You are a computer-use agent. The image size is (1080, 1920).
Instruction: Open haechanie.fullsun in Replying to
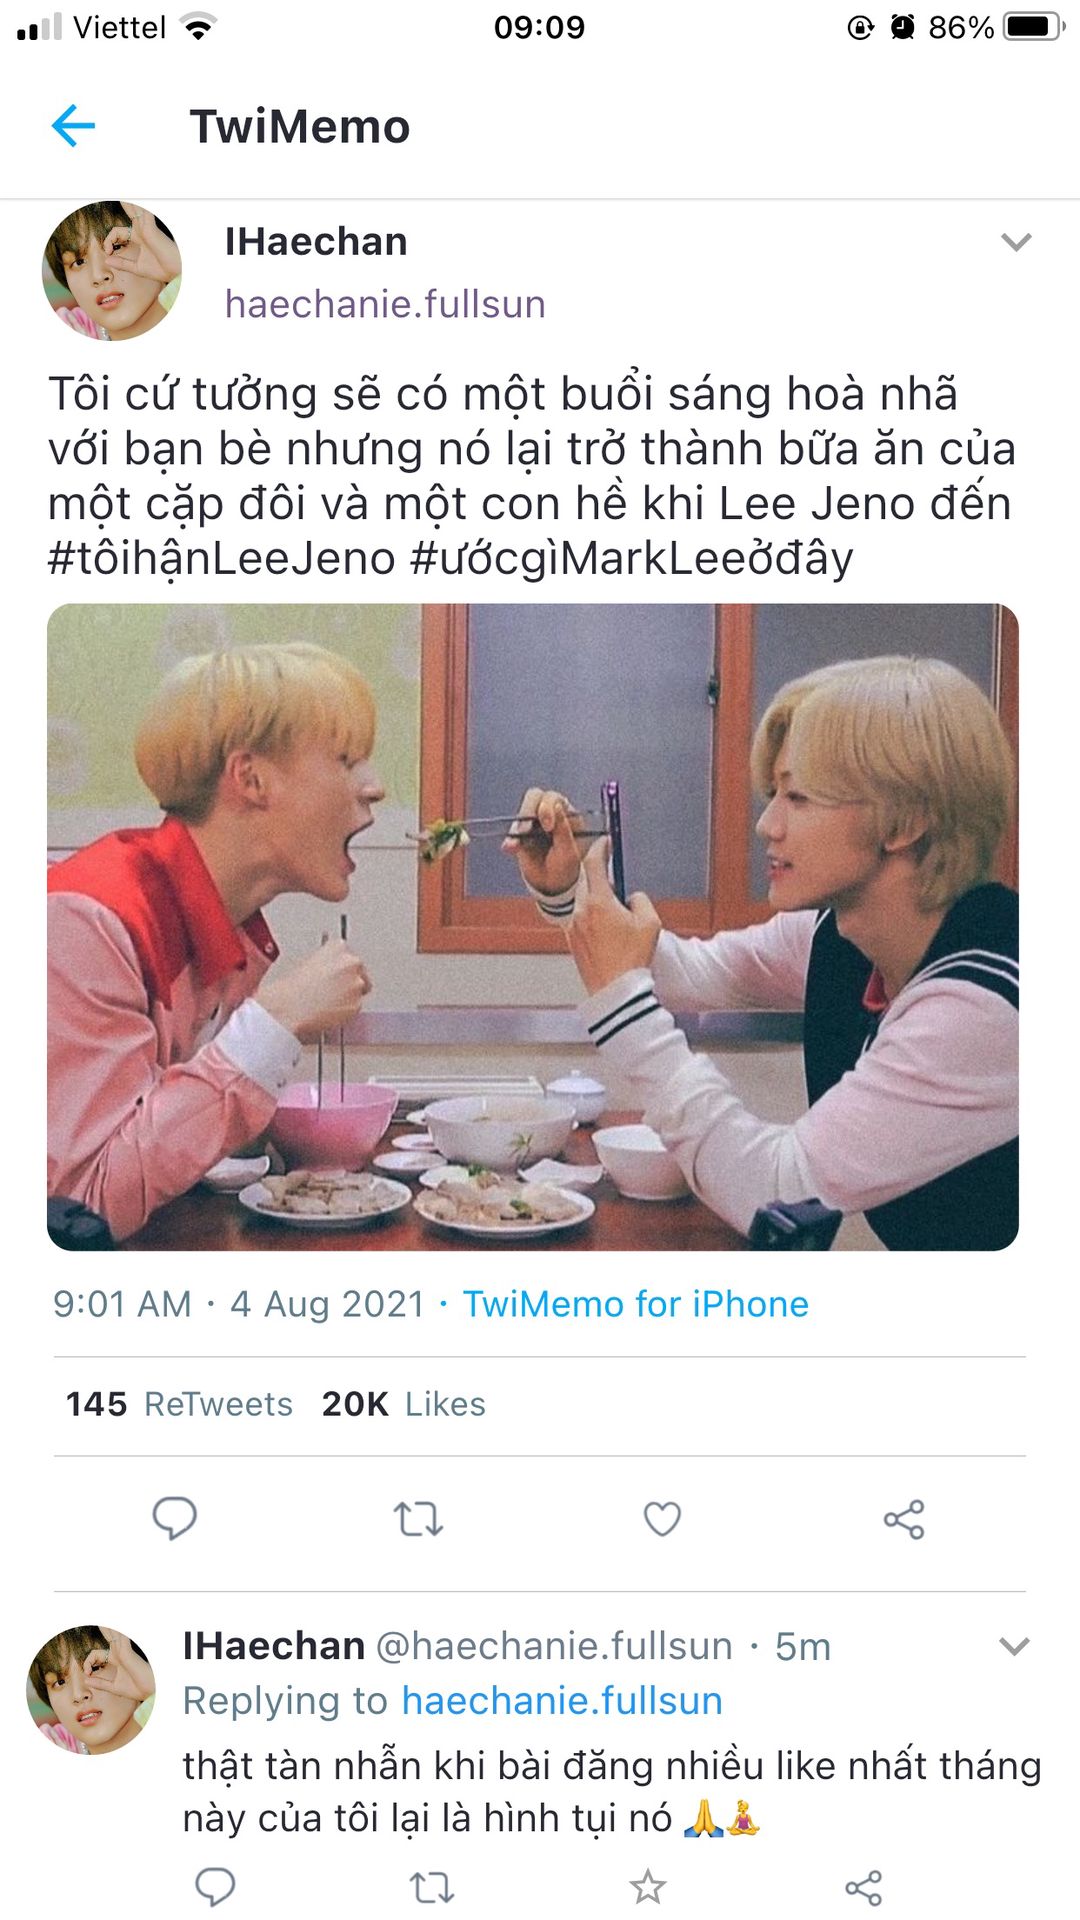click(562, 1701)
